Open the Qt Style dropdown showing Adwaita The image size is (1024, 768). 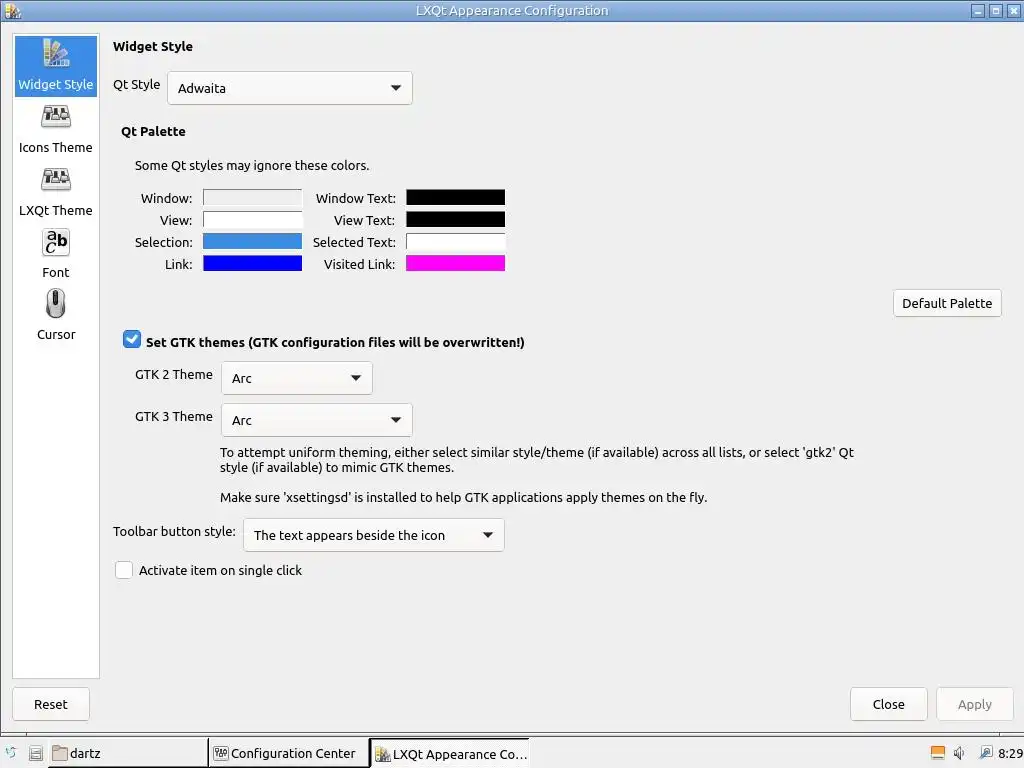(x=289, y=88)
